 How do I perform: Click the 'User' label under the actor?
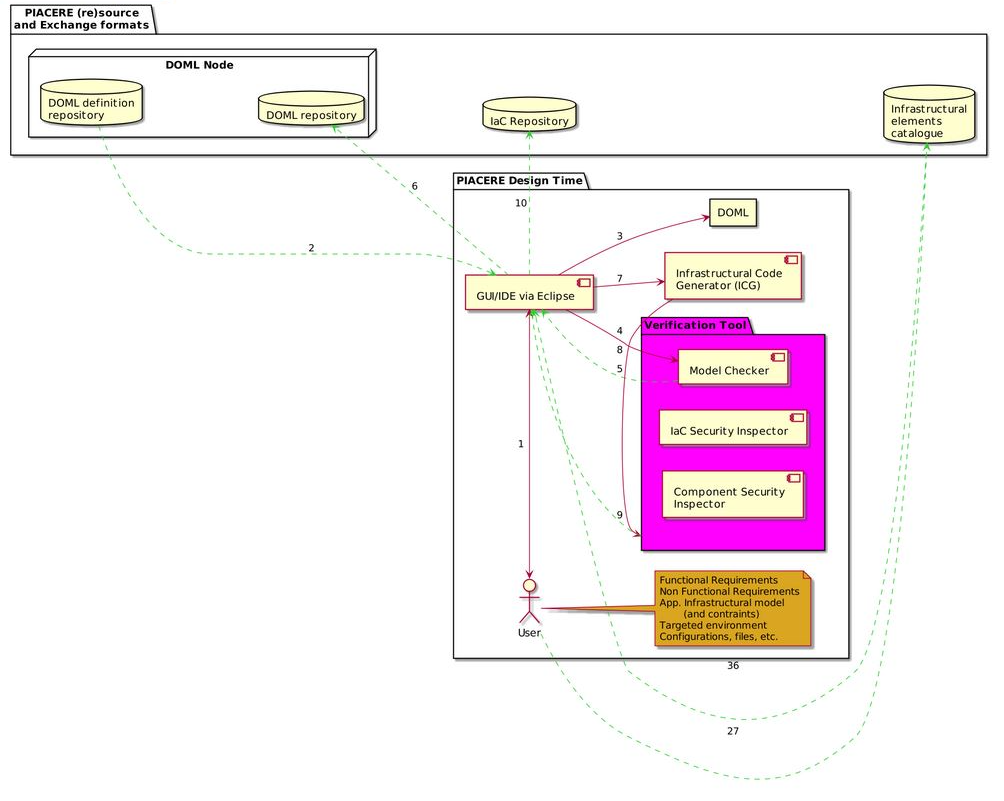(x=529, y=633)
